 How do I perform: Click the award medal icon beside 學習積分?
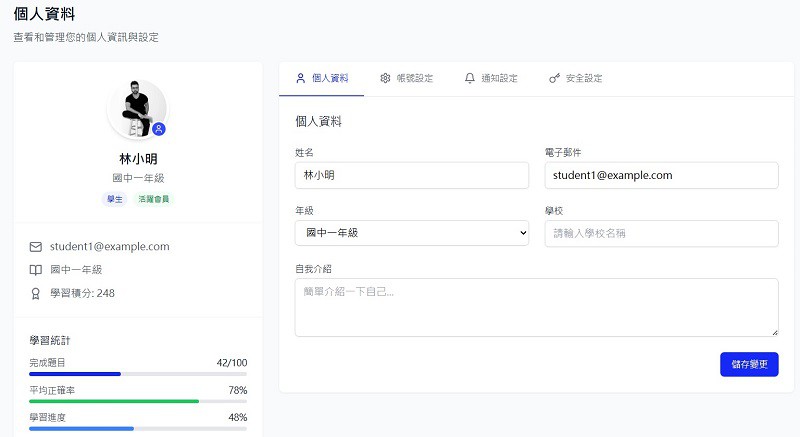tap(36, 293)
